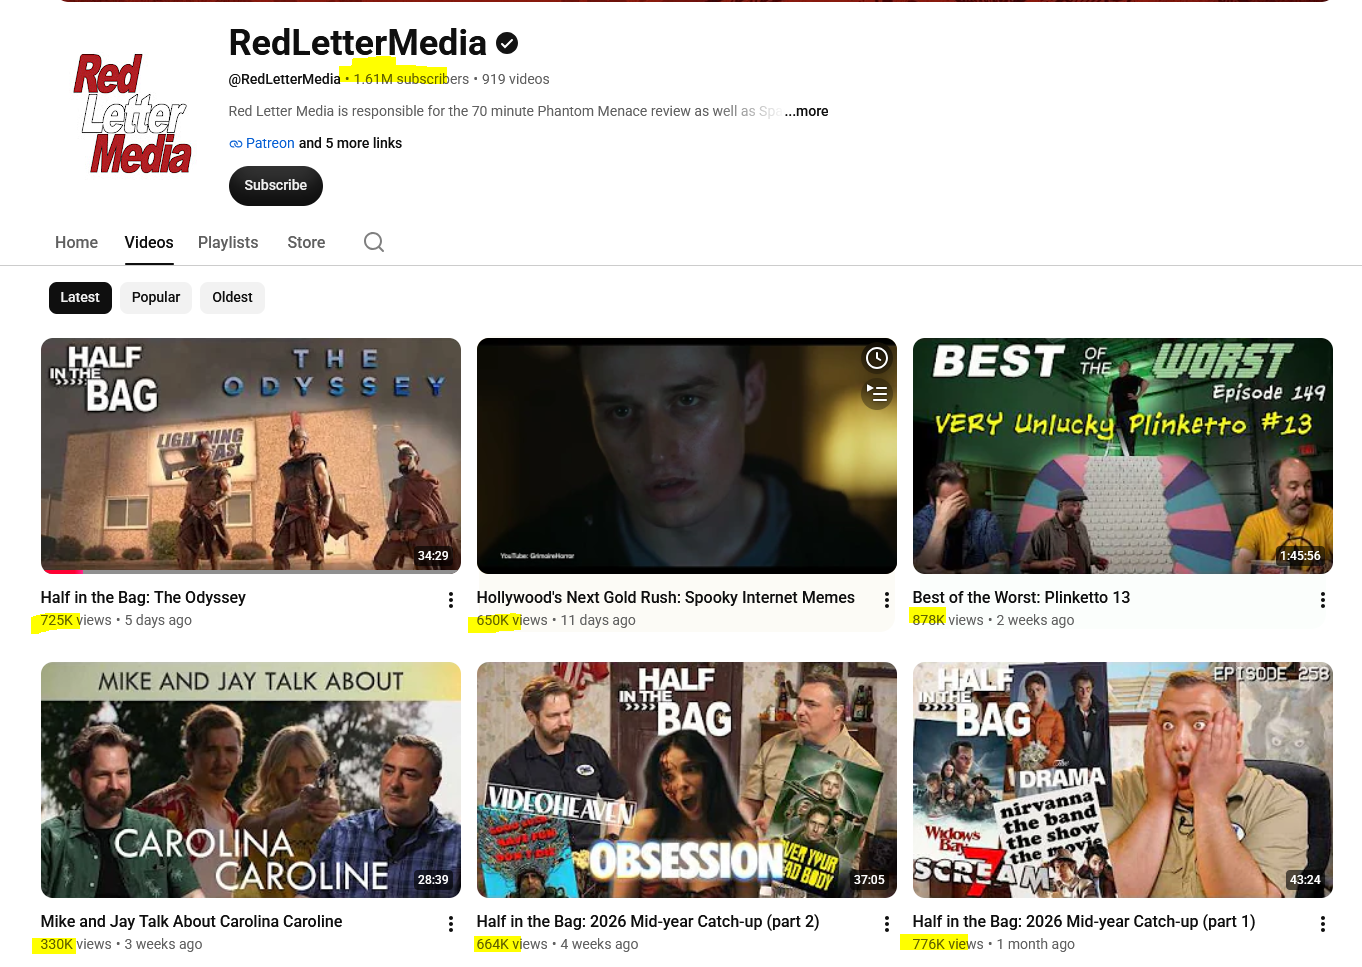The height and width of the screenshot is (967, 1362).
Task: Expand the 'and 5 more links' list
Action: (350, 143)
